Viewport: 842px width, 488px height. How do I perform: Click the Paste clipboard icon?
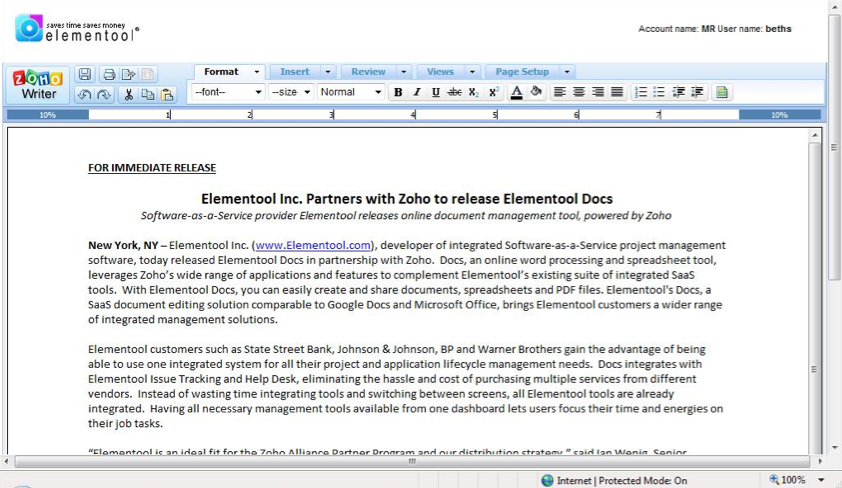tap(166, 94)
